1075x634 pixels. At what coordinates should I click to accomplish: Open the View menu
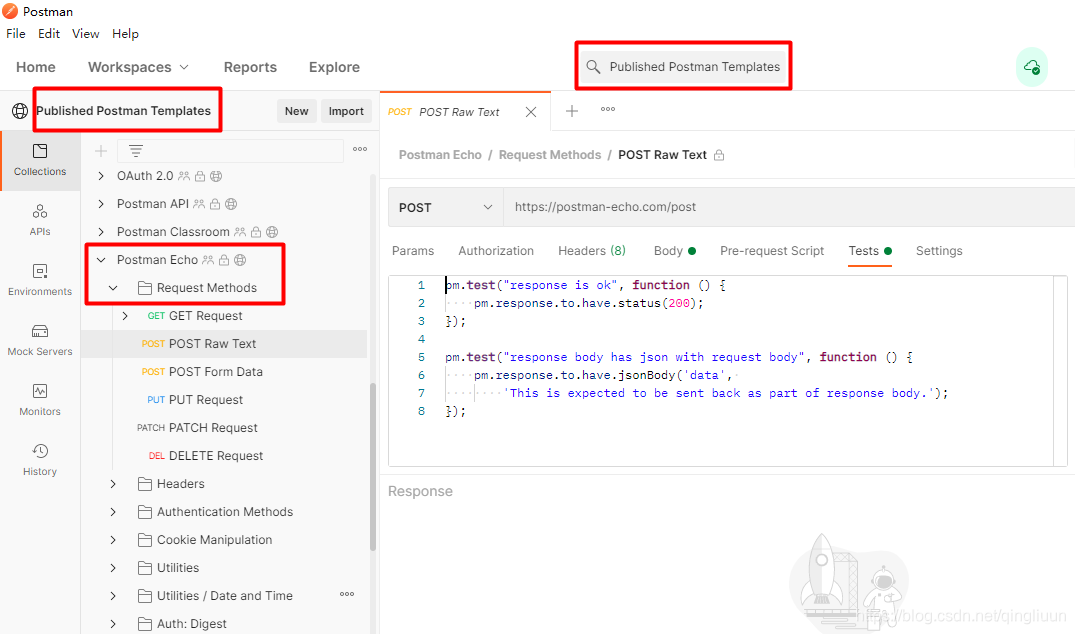click(86, 34)
